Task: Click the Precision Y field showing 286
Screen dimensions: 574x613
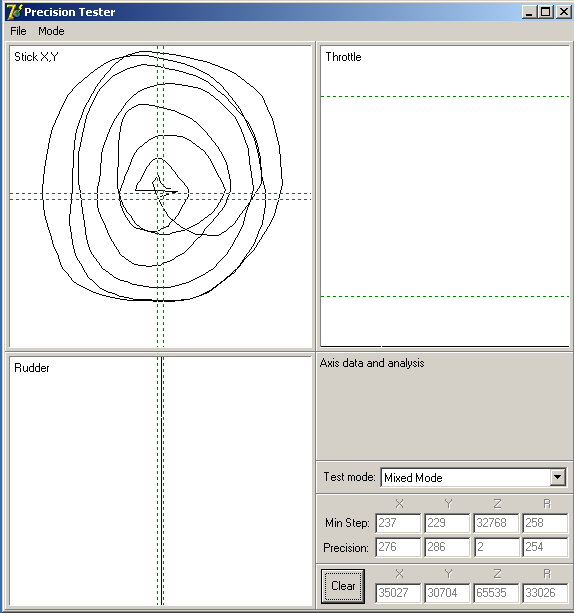Action: click(447, 547)
